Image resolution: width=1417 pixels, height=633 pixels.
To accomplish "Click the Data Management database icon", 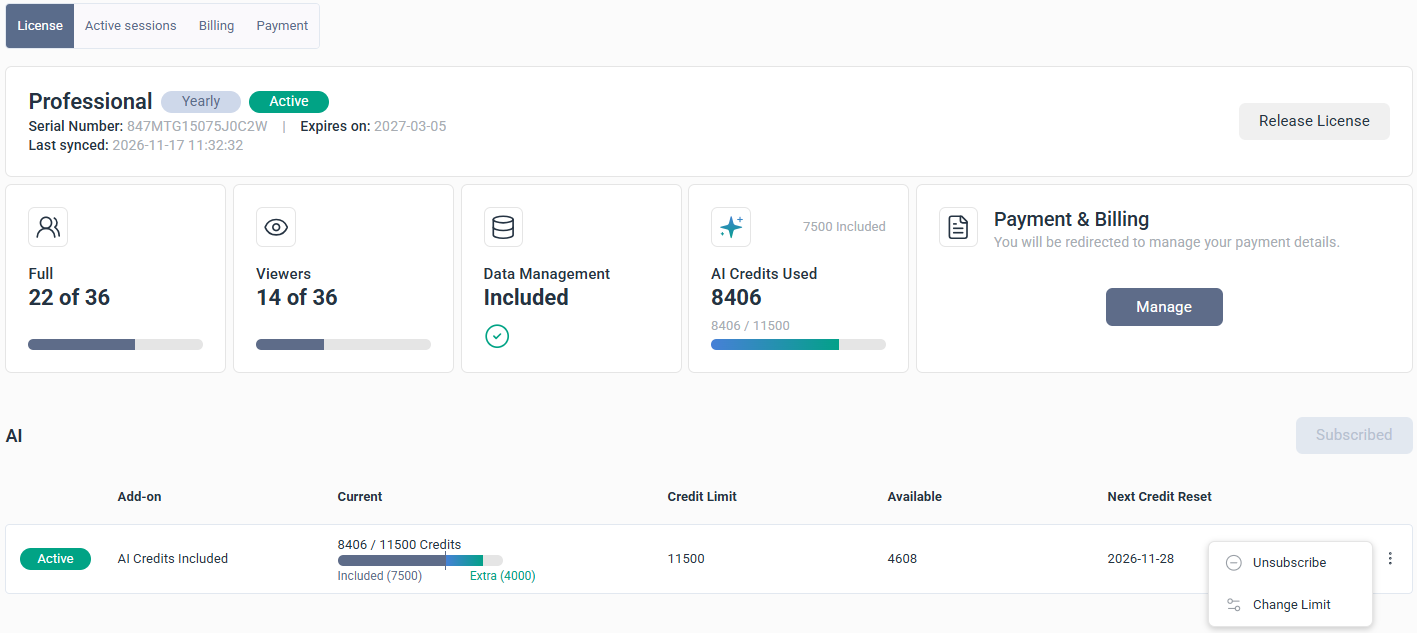I will pyautogui.click(x=503, y=227).
